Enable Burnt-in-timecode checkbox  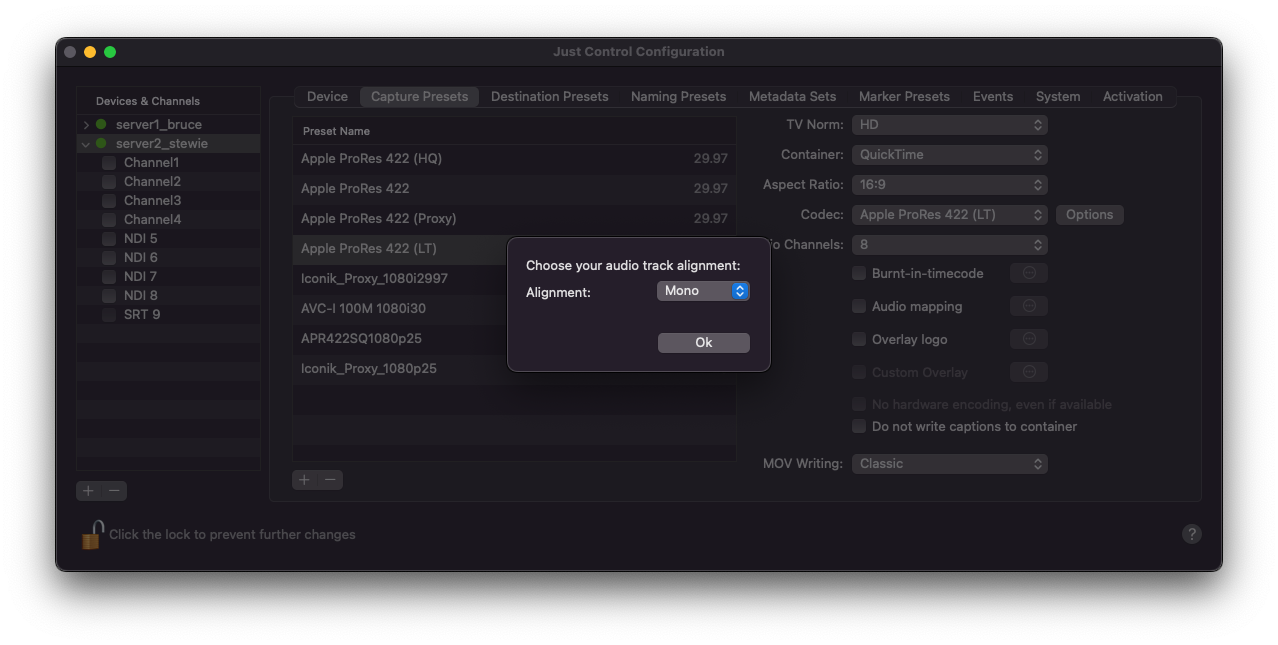tap(859, 273)
